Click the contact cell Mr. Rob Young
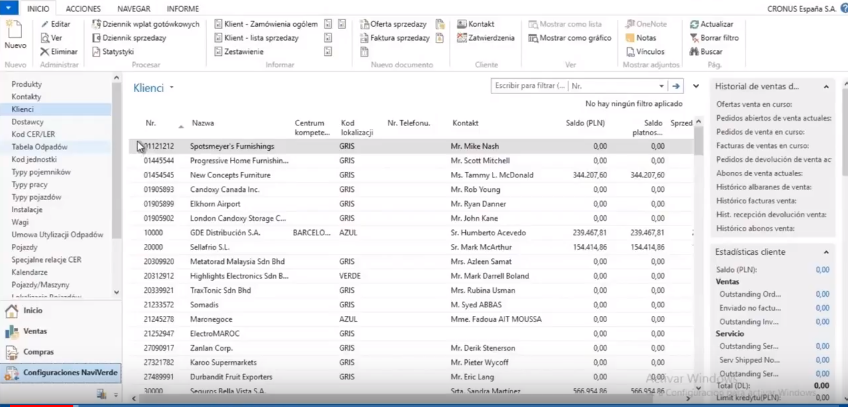Viewport: 848px width, 407px height. (475, 190)
